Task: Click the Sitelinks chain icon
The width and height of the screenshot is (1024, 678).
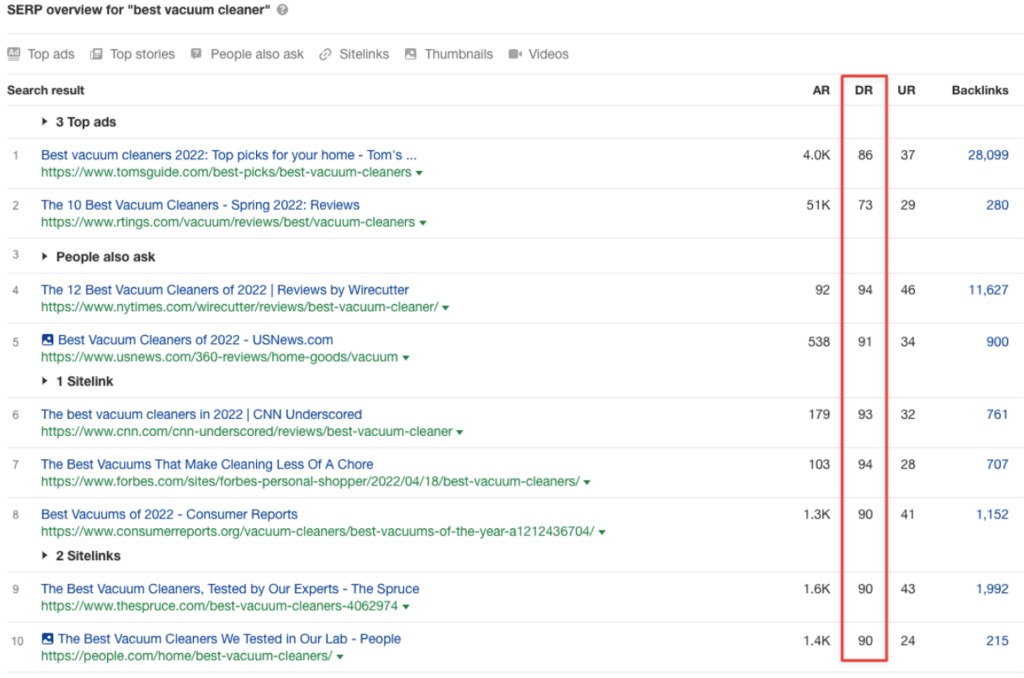Action: (325, 54)
